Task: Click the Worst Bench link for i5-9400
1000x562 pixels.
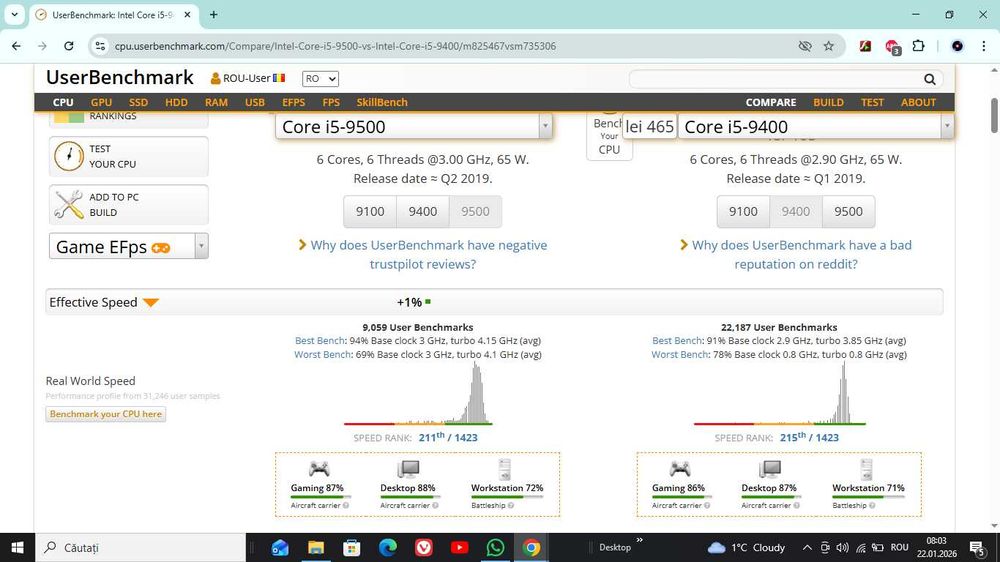Action: click(x=680, y=355)
